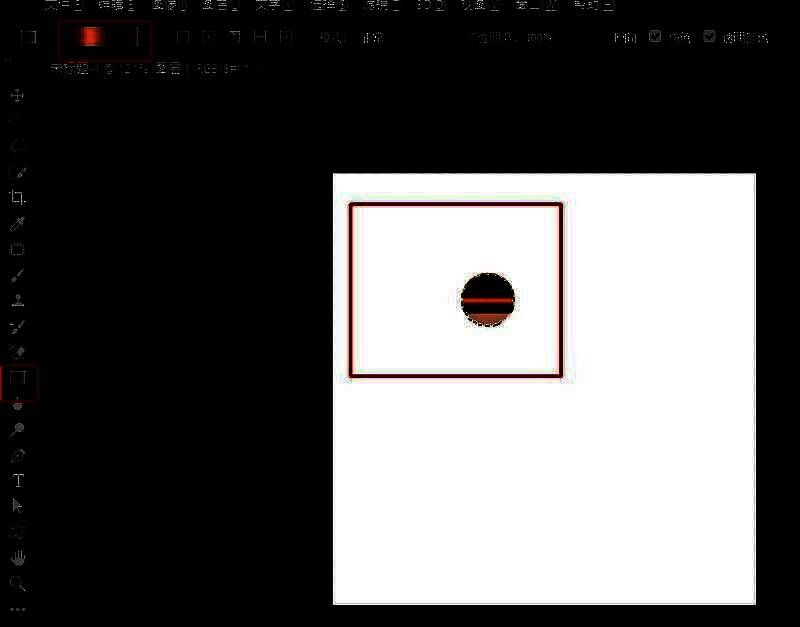Activate the Clone Stamp tool

[17, 301]
